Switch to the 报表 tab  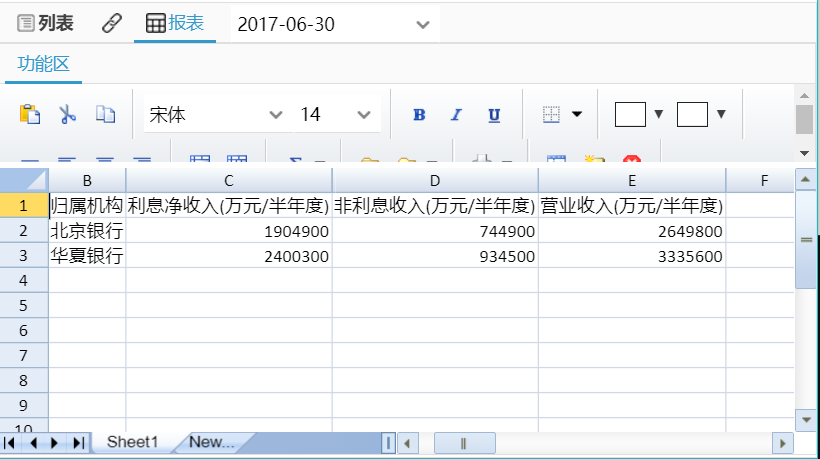(x=175, y=24)
